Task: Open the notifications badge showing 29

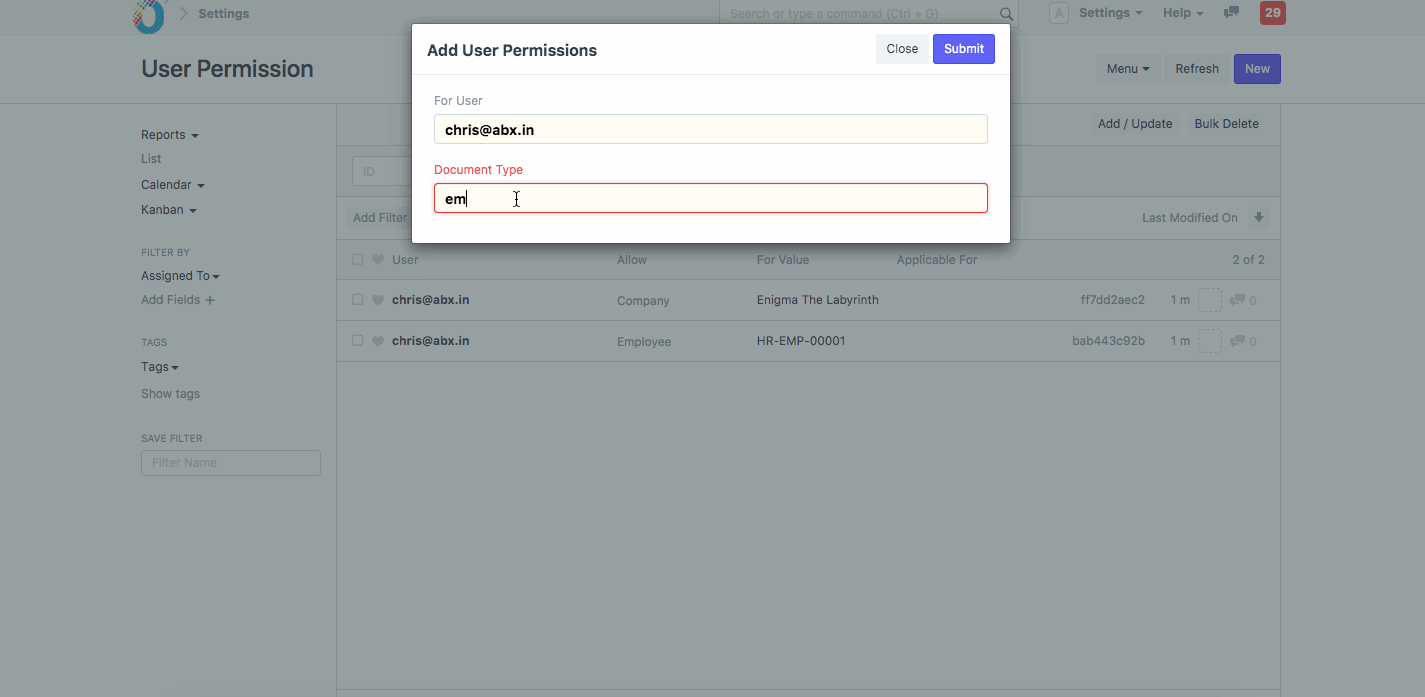Action: pyautogui.click(x=1272, y=13)
